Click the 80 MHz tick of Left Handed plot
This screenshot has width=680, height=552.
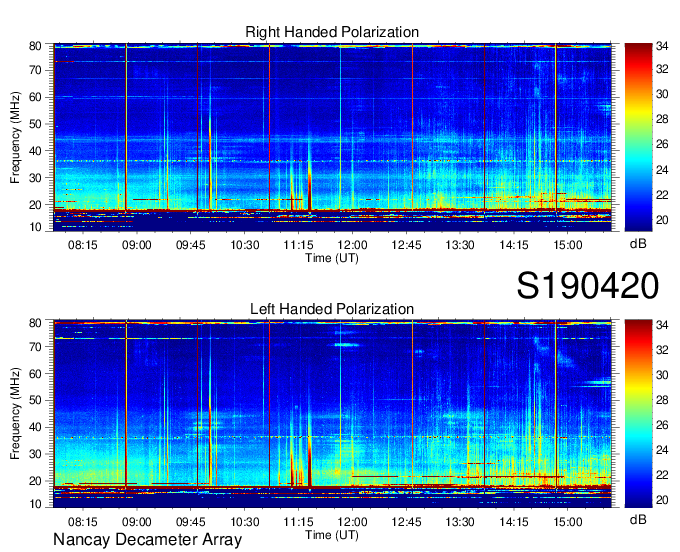point(35,323)
